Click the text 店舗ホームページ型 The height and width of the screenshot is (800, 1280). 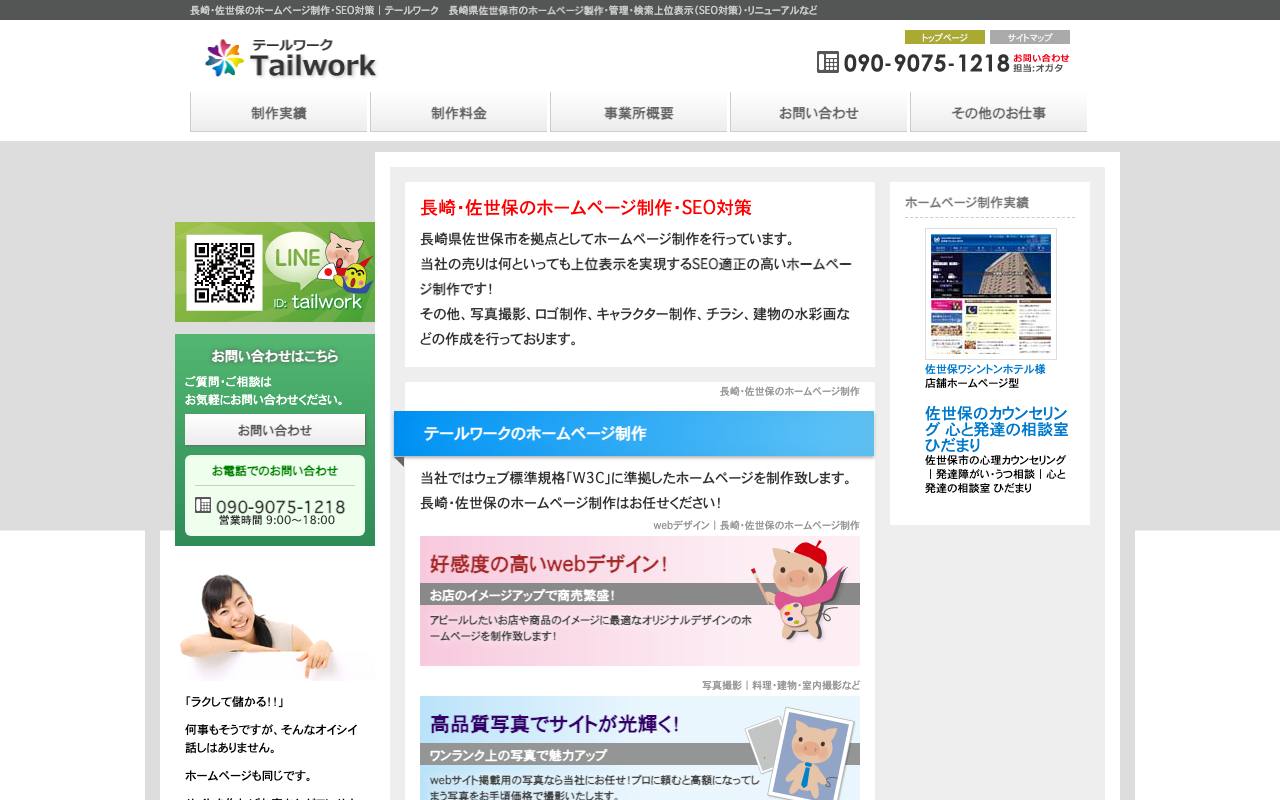972,383
